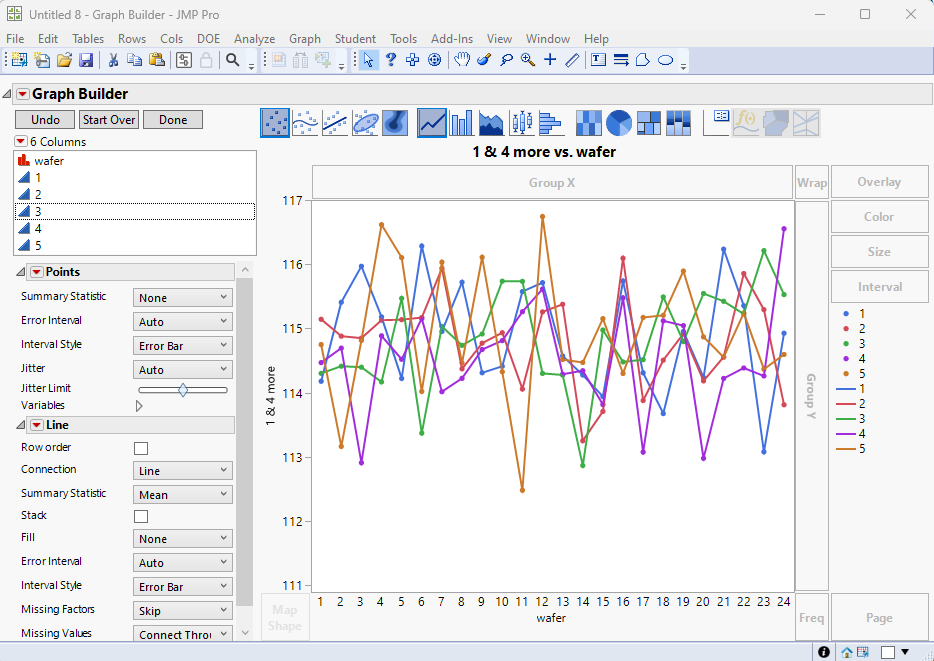This screenshot has height=661, width=934.
Task: Open the Analyze menu
Action: click(254, 38)
